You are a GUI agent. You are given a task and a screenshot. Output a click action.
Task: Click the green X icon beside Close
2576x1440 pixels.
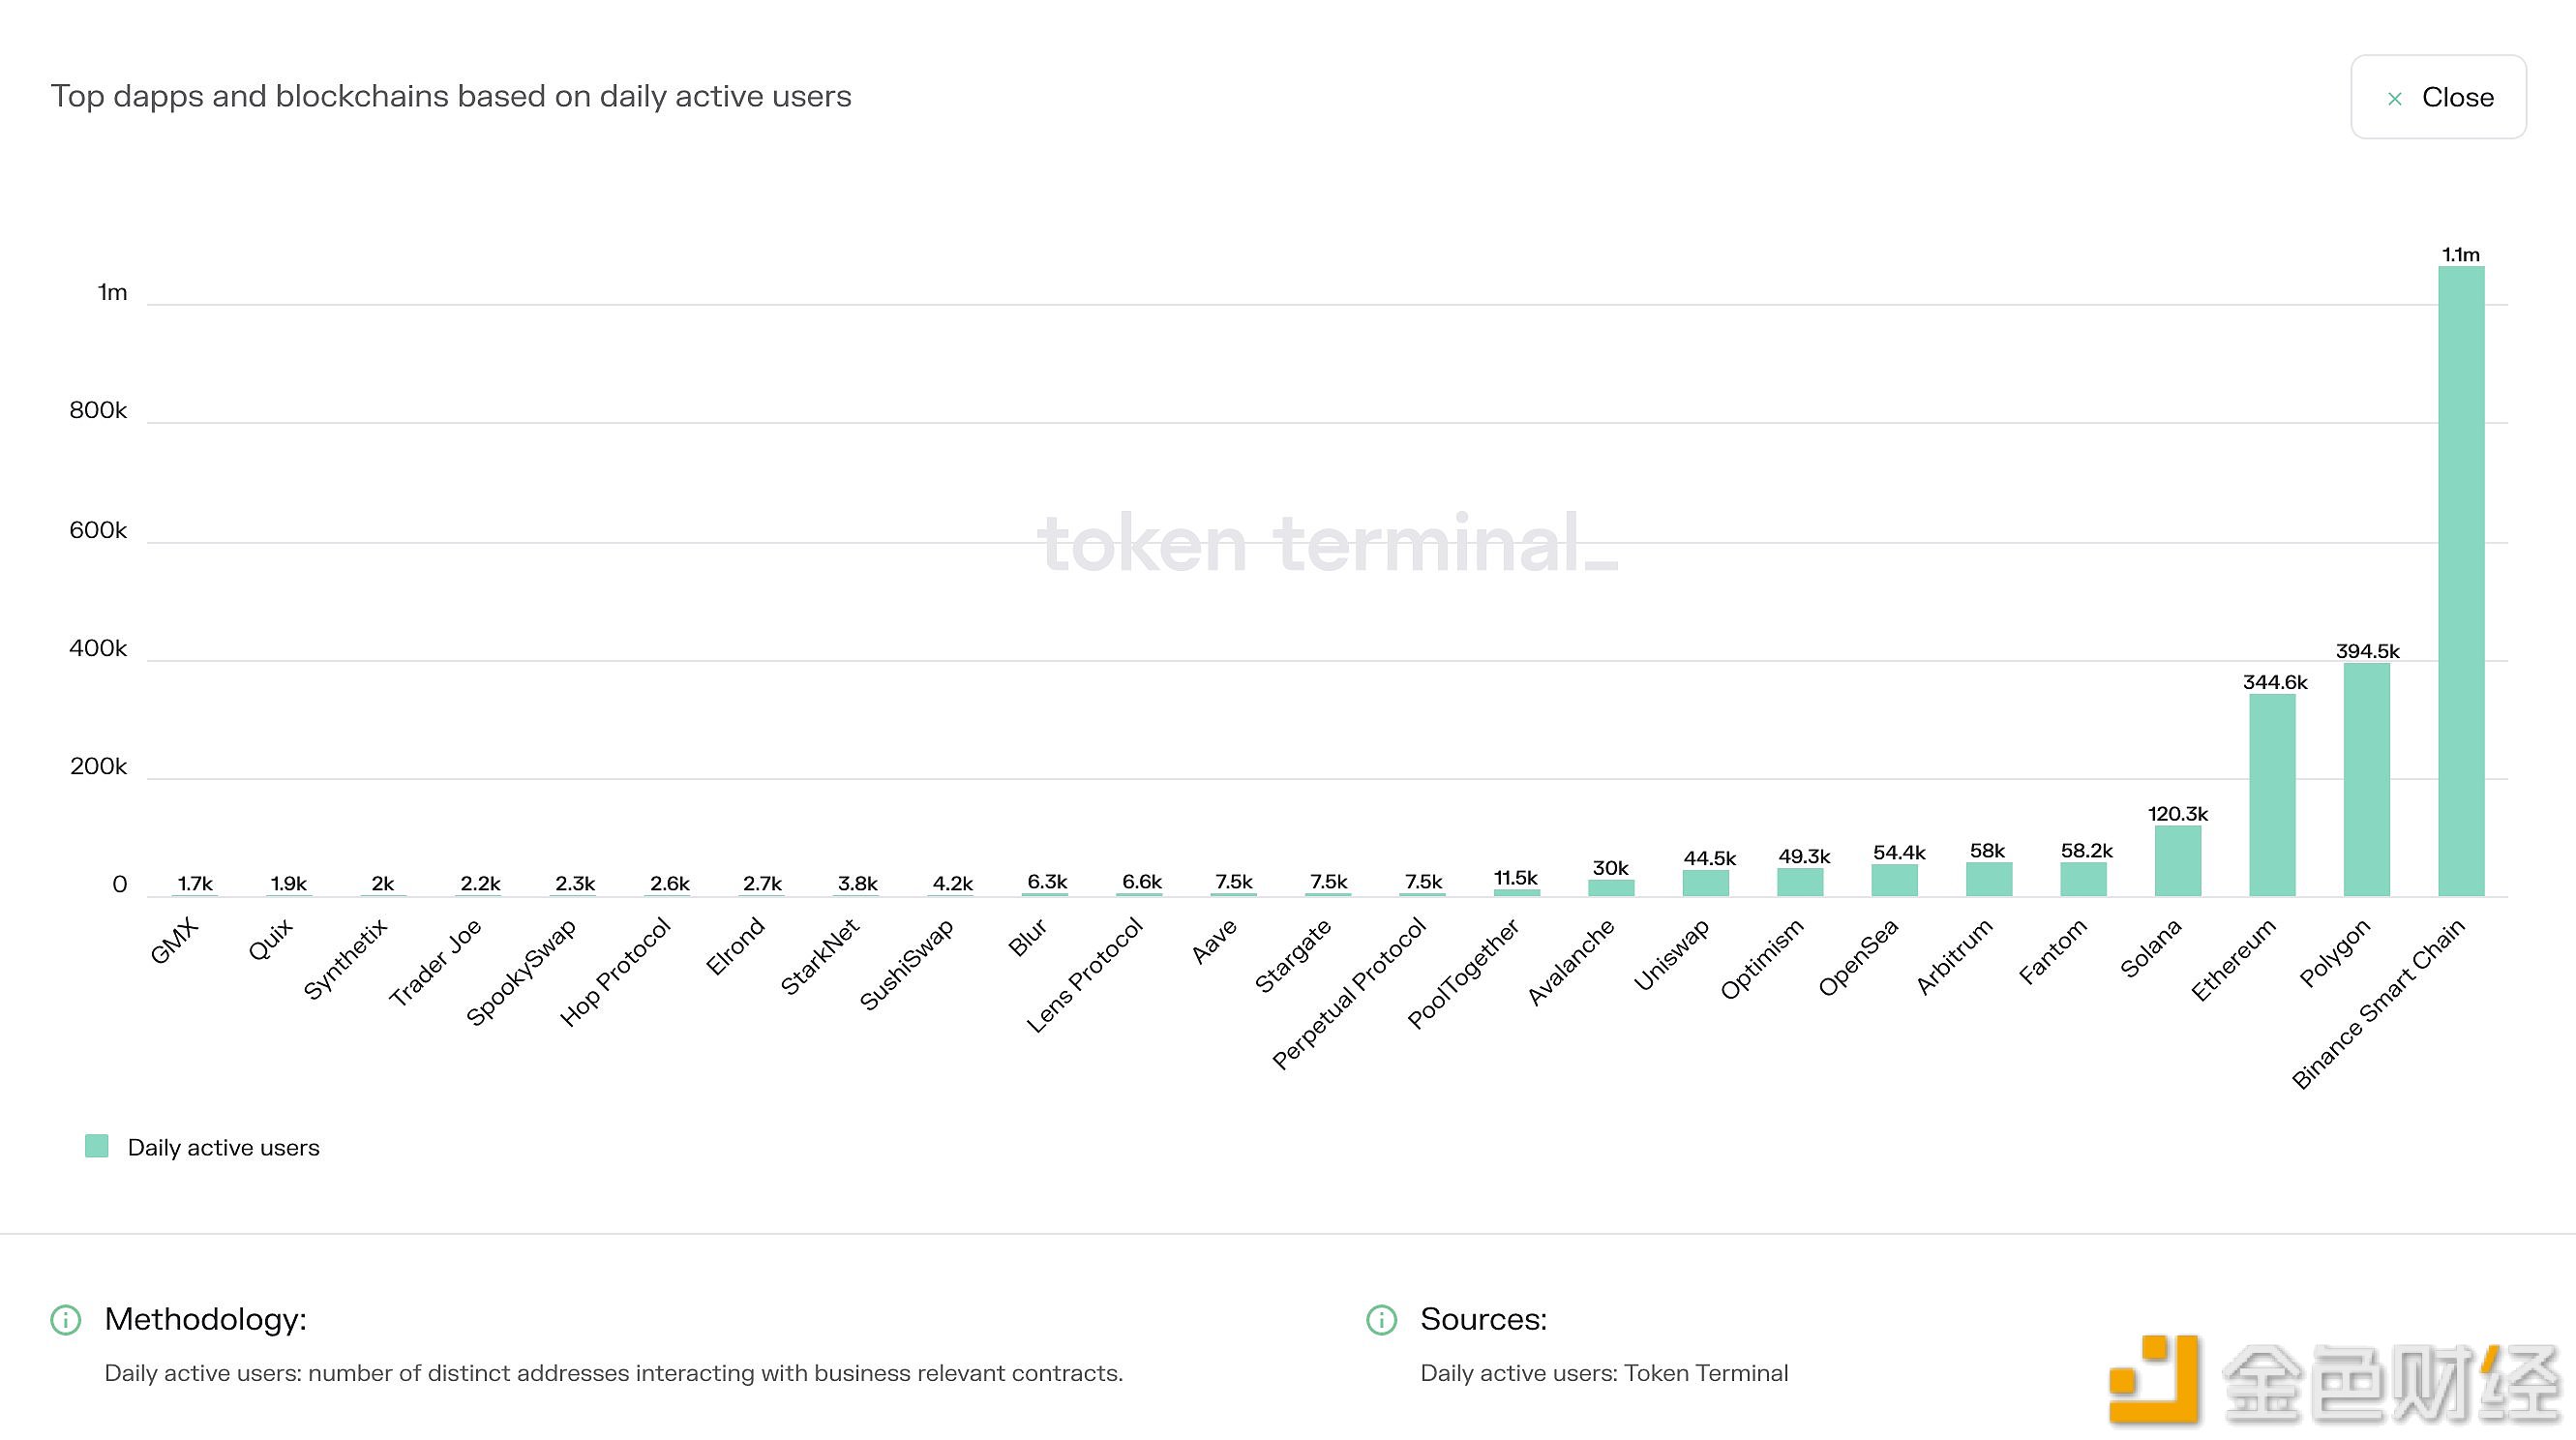coord(2394,98)
